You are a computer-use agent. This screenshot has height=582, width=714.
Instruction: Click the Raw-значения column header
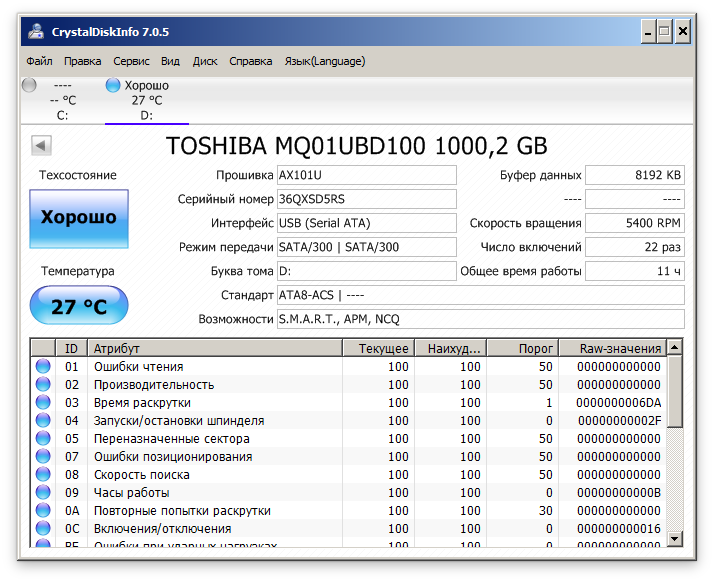pyautogui.click(x=612, y=348)
